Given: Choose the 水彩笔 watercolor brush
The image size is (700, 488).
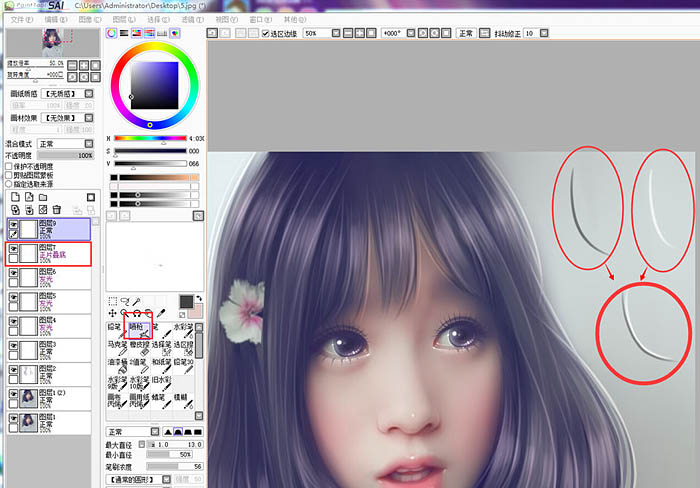Looking at the screenshot, I should [183, 330].
